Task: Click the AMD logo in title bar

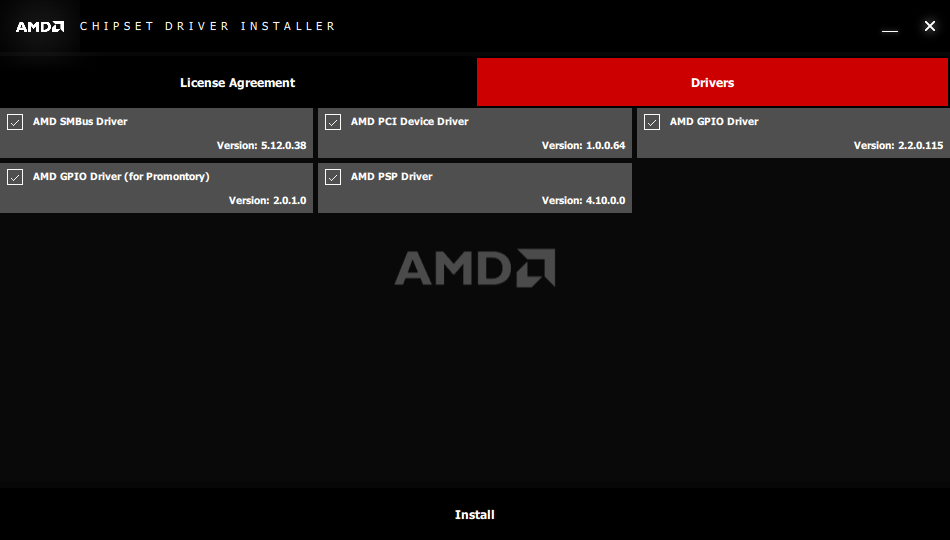Action: [x=40, y=27]
